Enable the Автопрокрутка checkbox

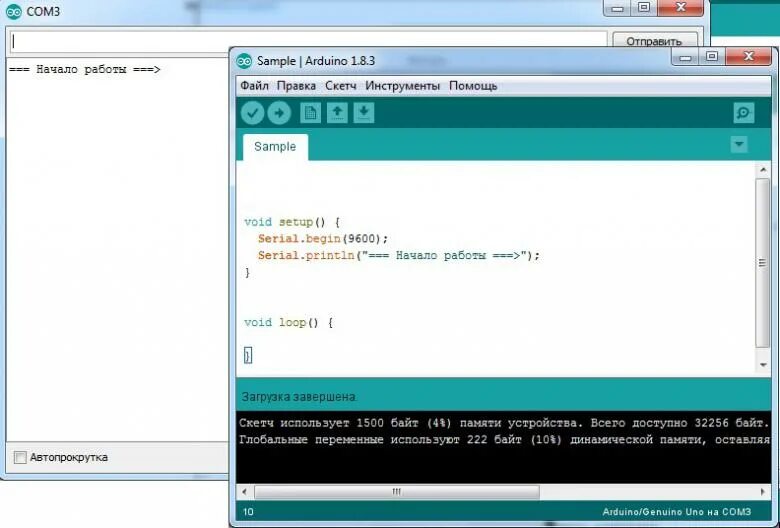coord(20,457)
